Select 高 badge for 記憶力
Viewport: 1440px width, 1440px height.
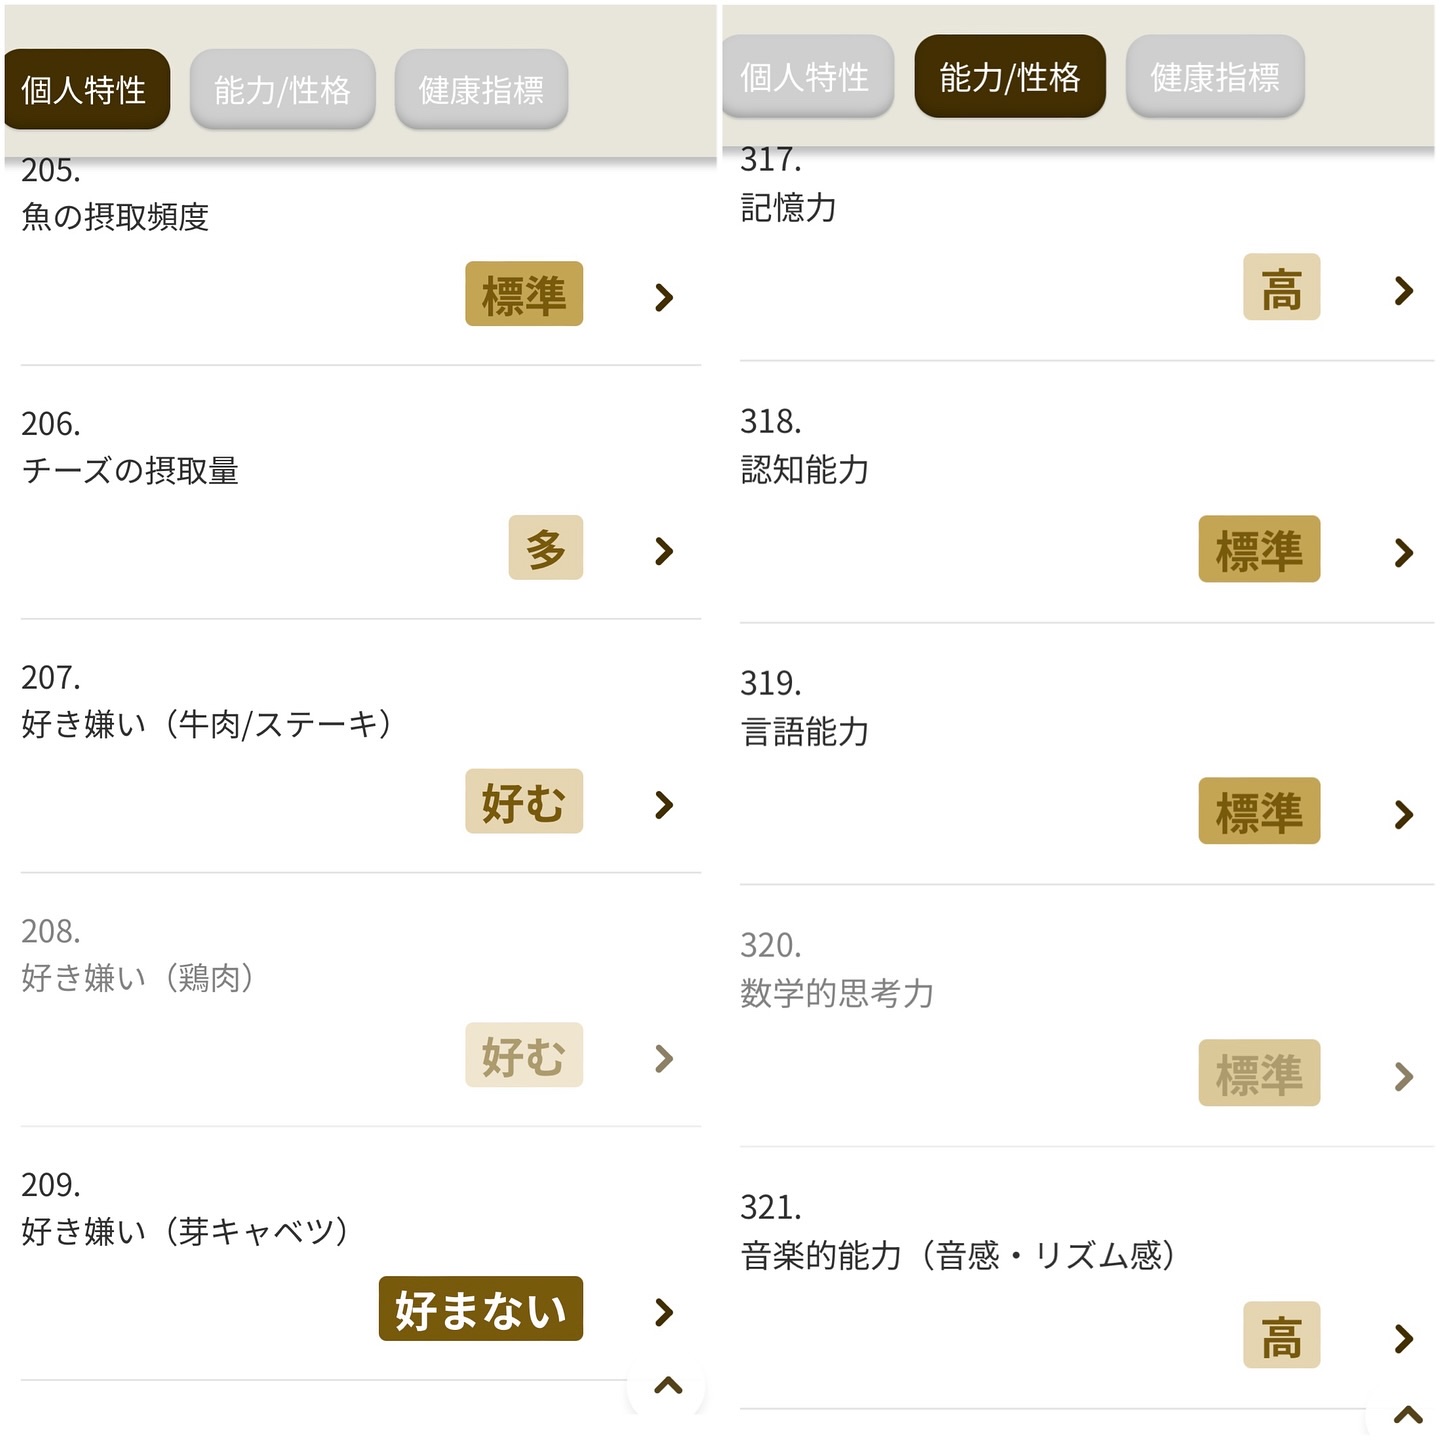click(1281, 288)
